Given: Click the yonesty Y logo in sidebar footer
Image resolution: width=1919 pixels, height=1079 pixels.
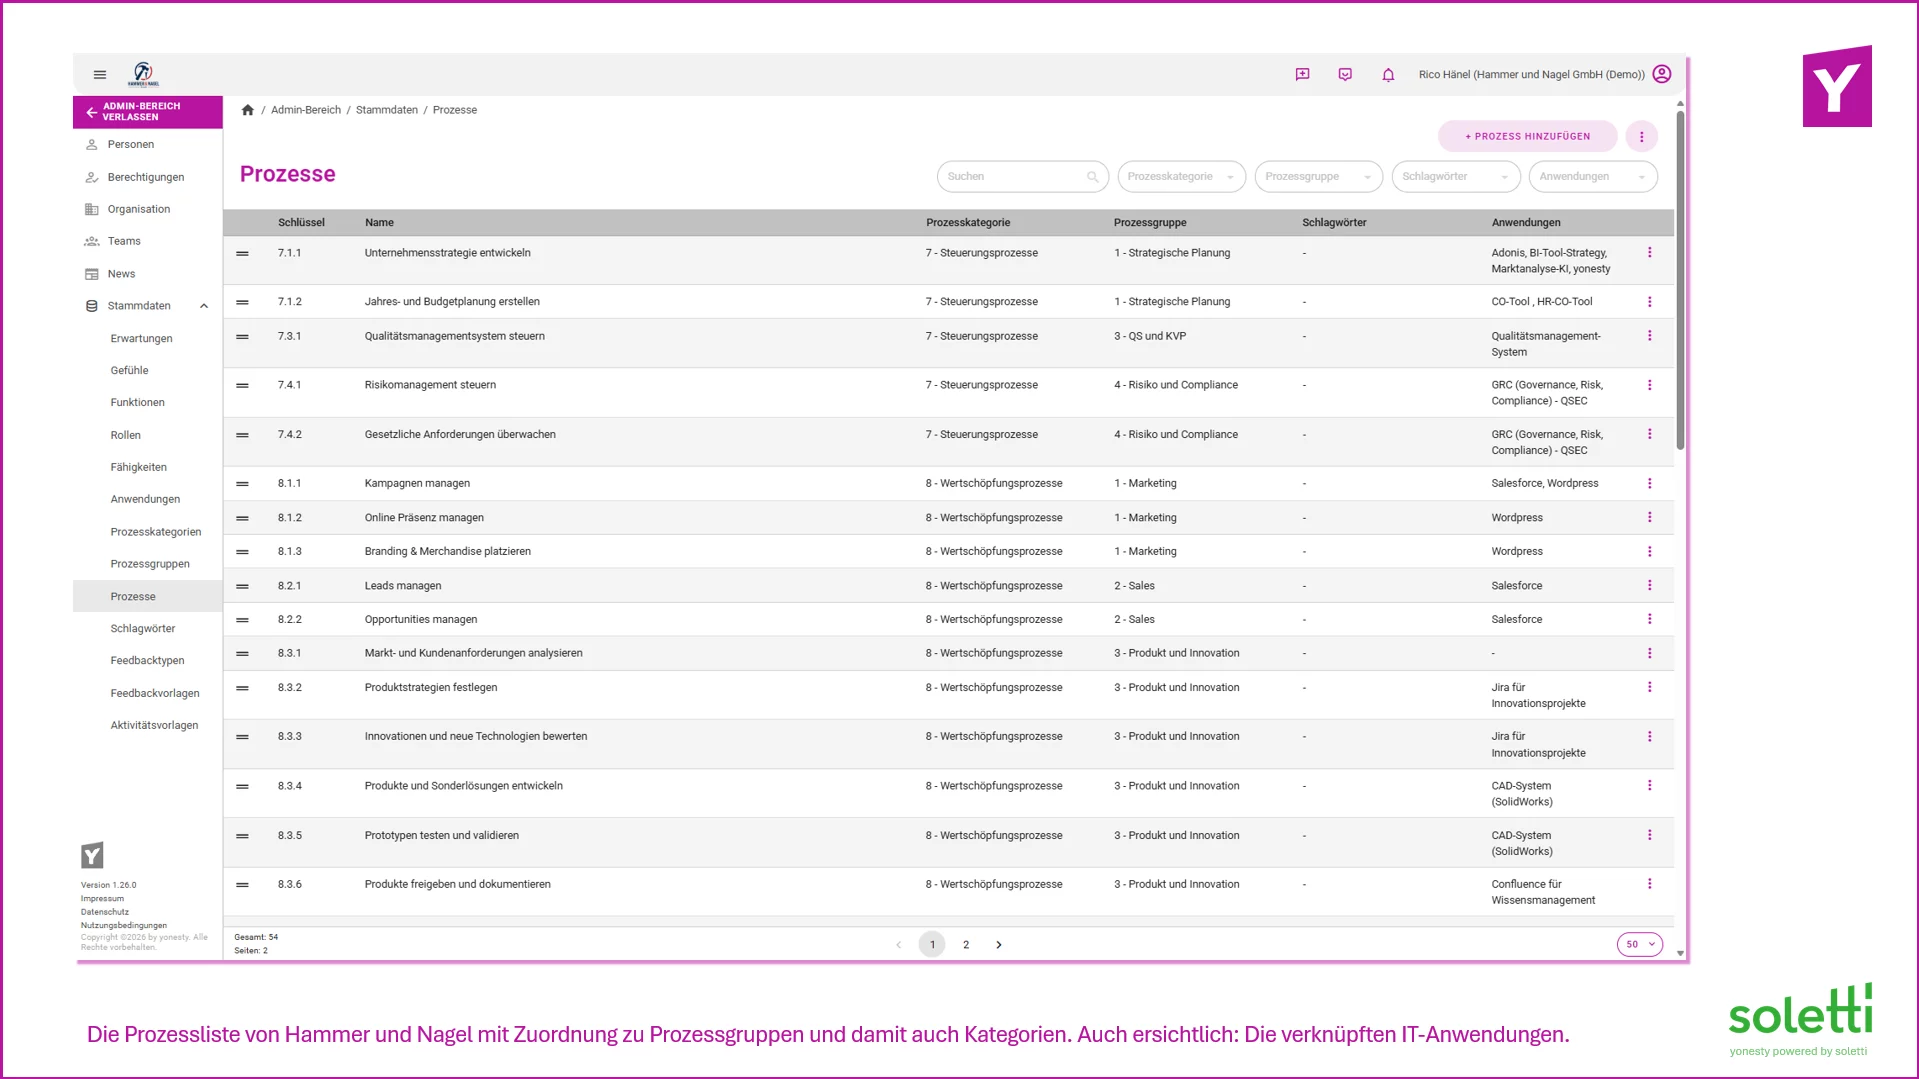Looking at the screenshot, I should [x=92, y=855].
